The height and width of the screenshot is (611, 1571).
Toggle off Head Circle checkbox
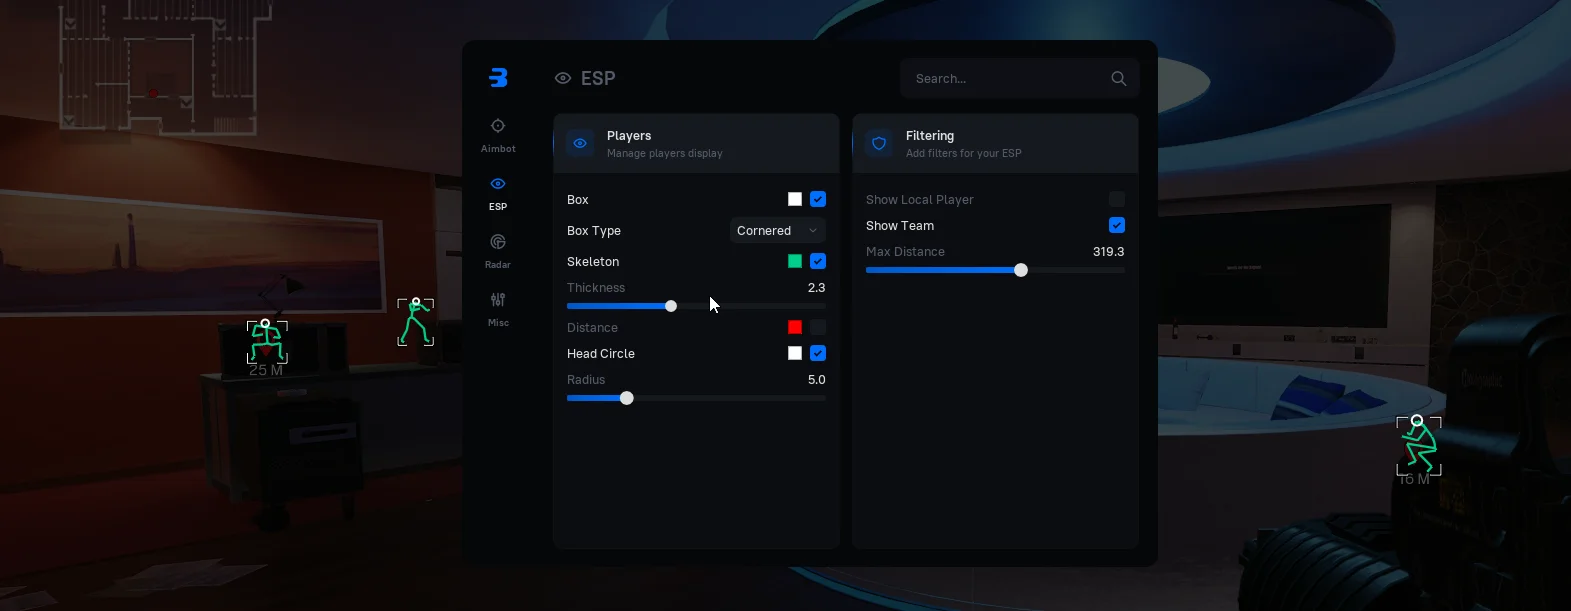click(818, 354)
